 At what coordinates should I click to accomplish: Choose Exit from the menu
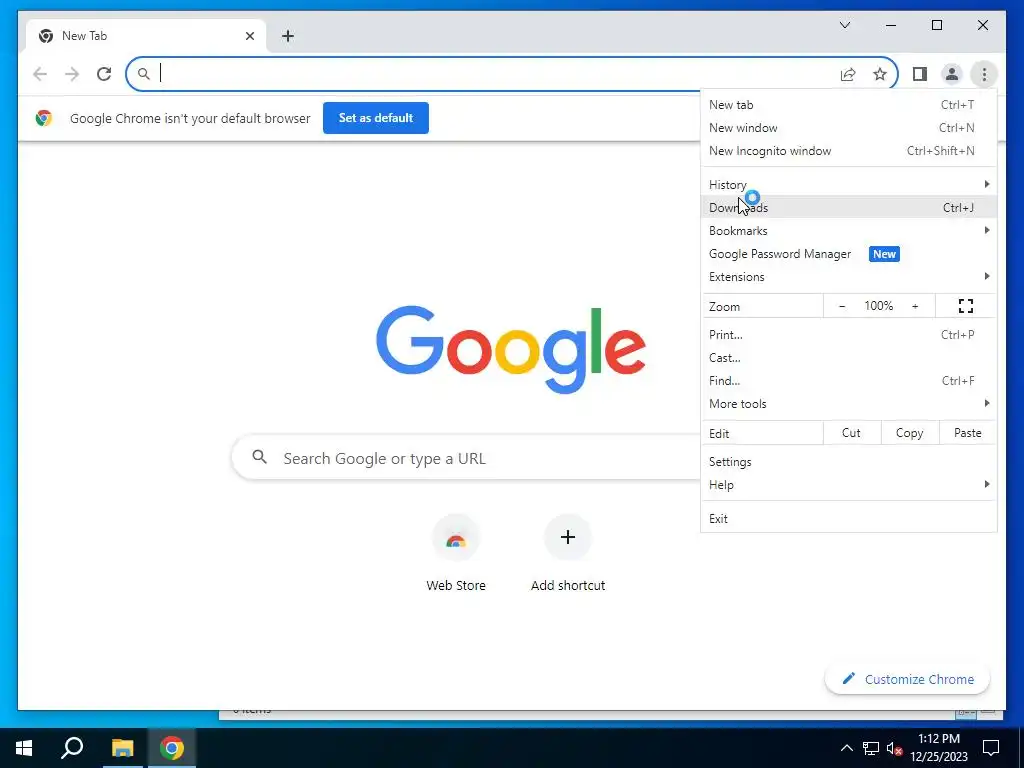coord(848,519)
